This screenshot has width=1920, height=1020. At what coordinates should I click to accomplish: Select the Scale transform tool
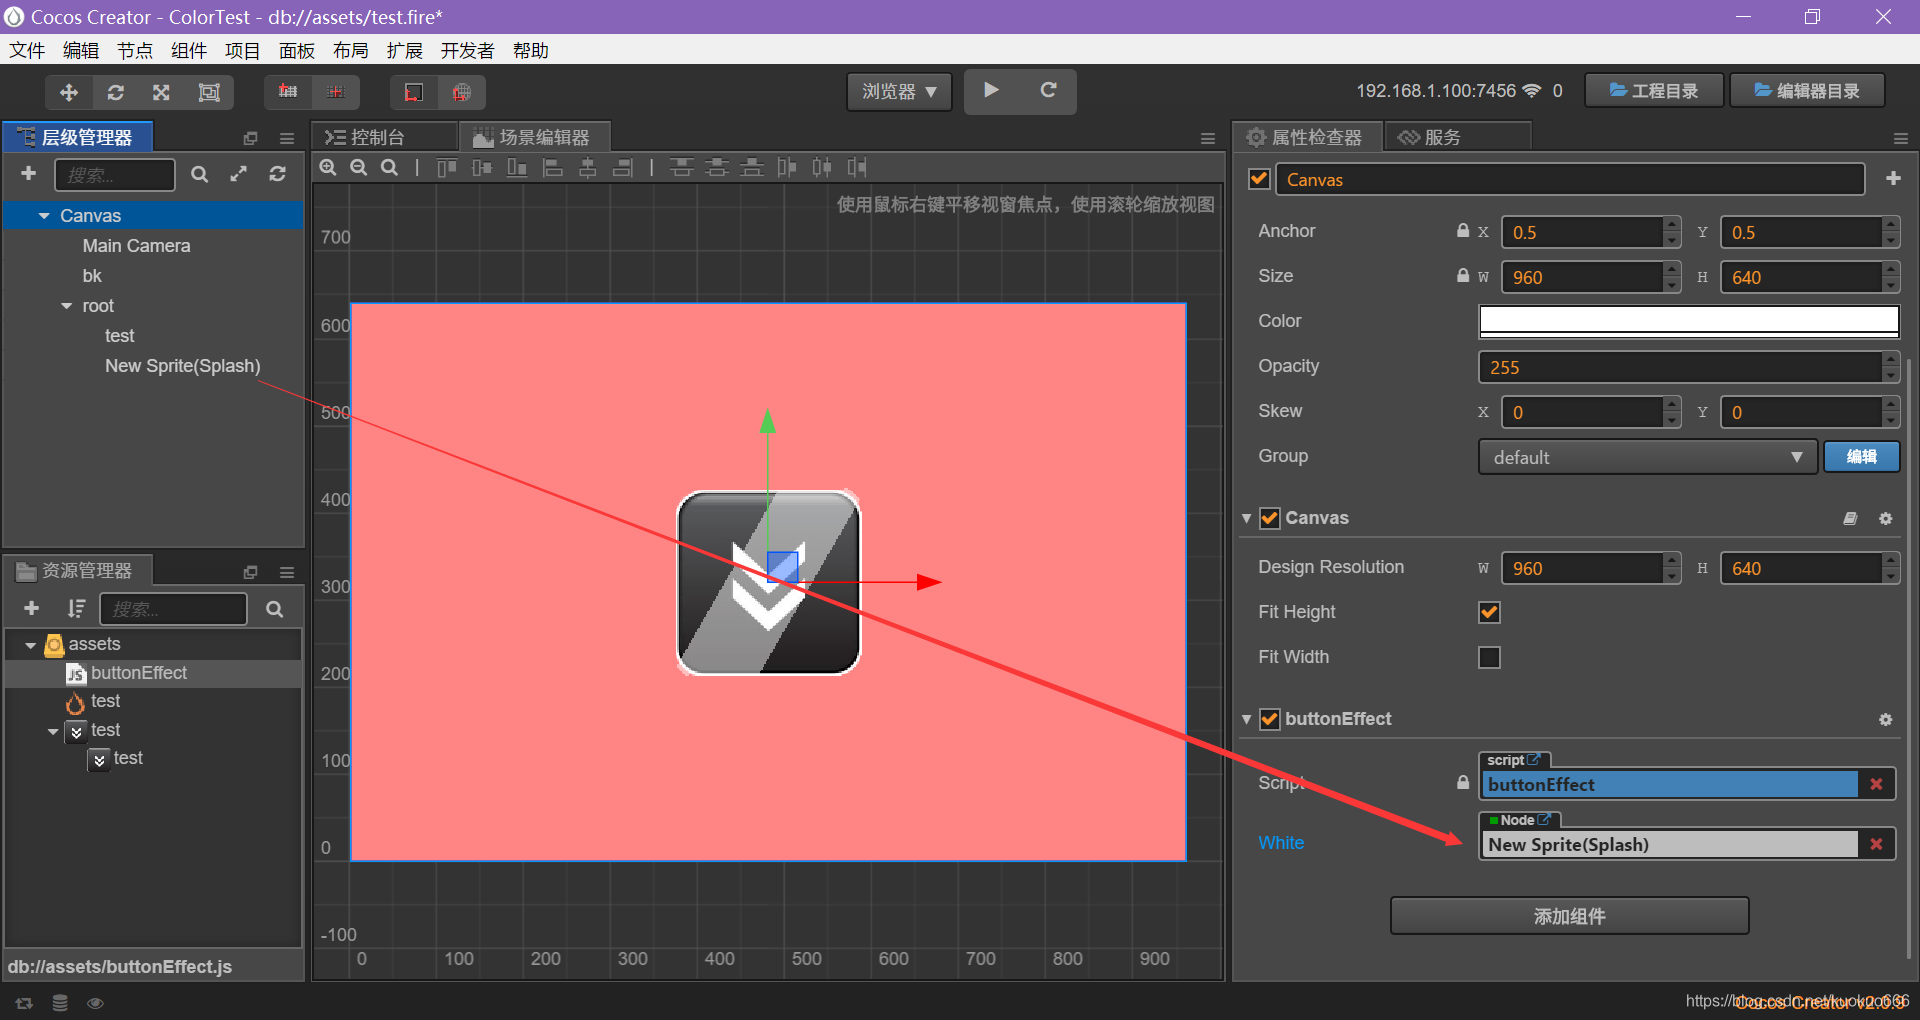click(x=161, y=92)
